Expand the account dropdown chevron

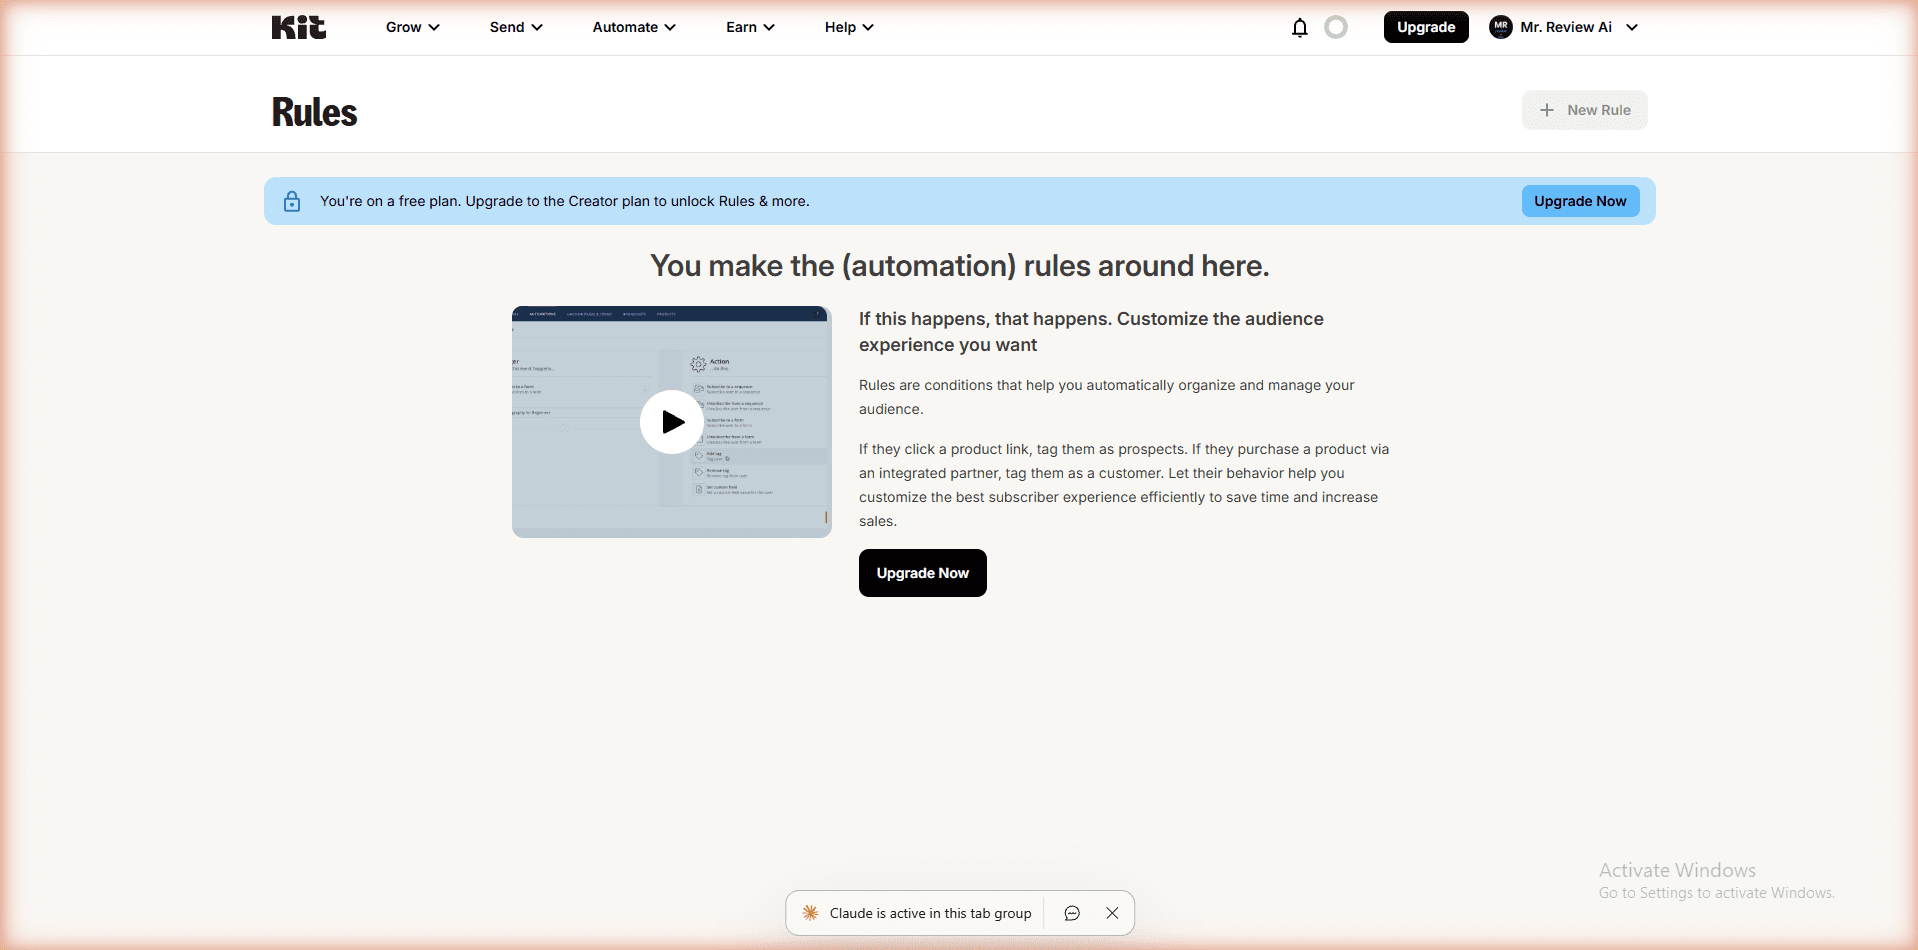pyautogui.click(x=1632, y=27)
